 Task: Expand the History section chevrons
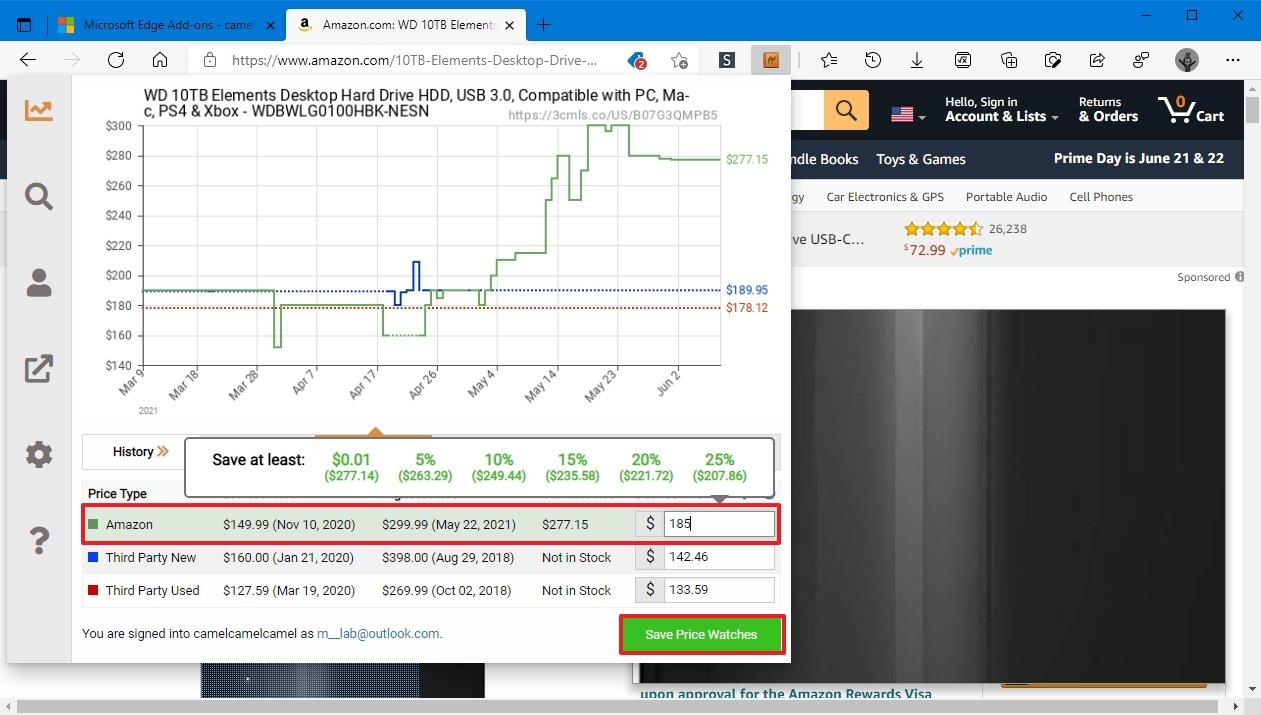163,452
